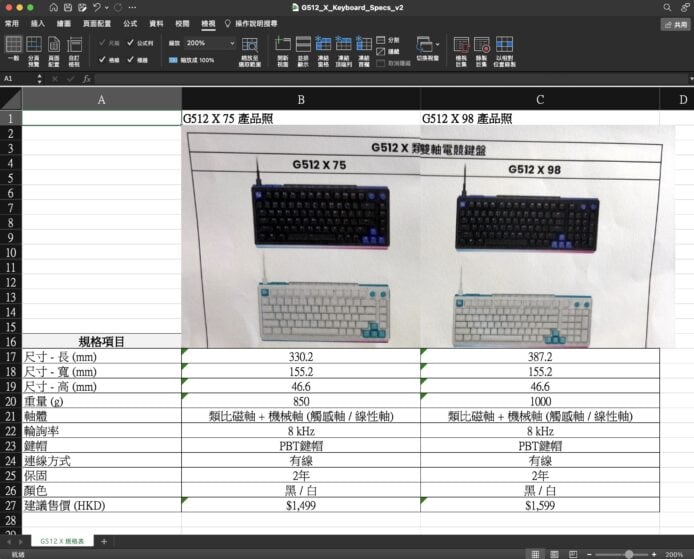
Task: Open the 常用 Home ribbon tab
Action: click(12, 23)
